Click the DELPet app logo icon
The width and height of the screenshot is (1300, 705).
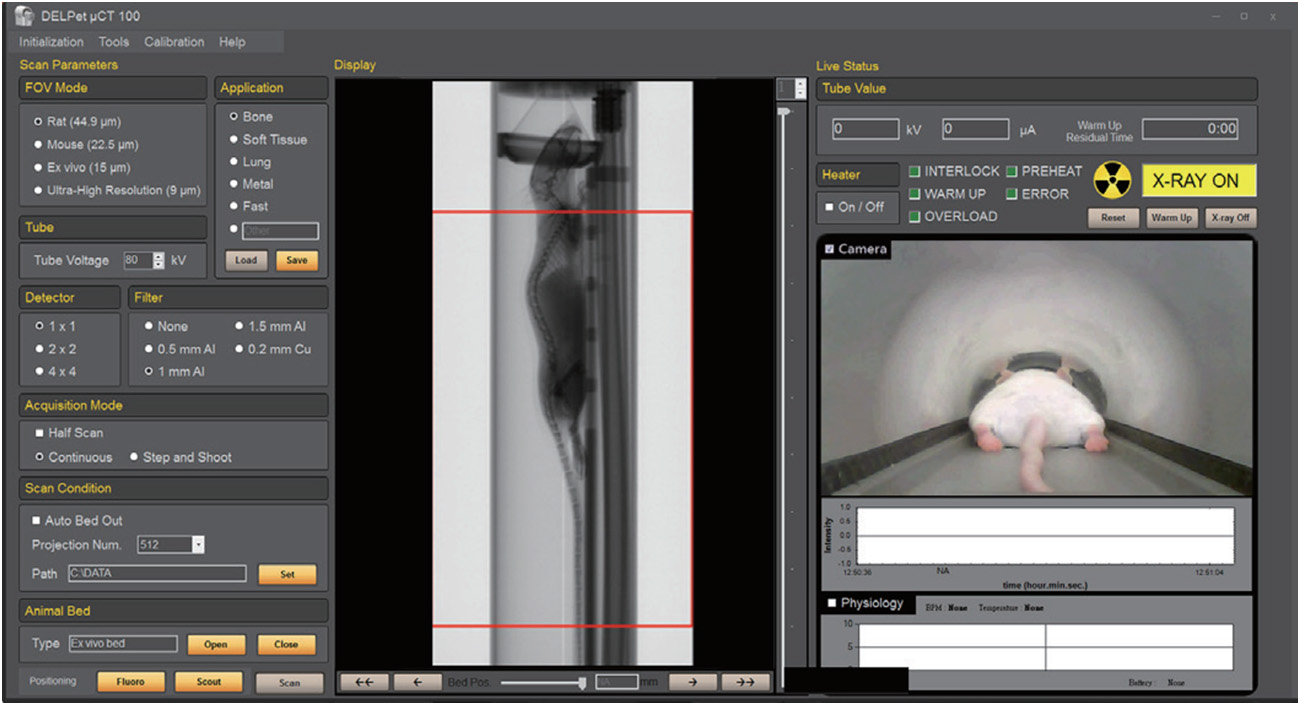tap(24, 16)
